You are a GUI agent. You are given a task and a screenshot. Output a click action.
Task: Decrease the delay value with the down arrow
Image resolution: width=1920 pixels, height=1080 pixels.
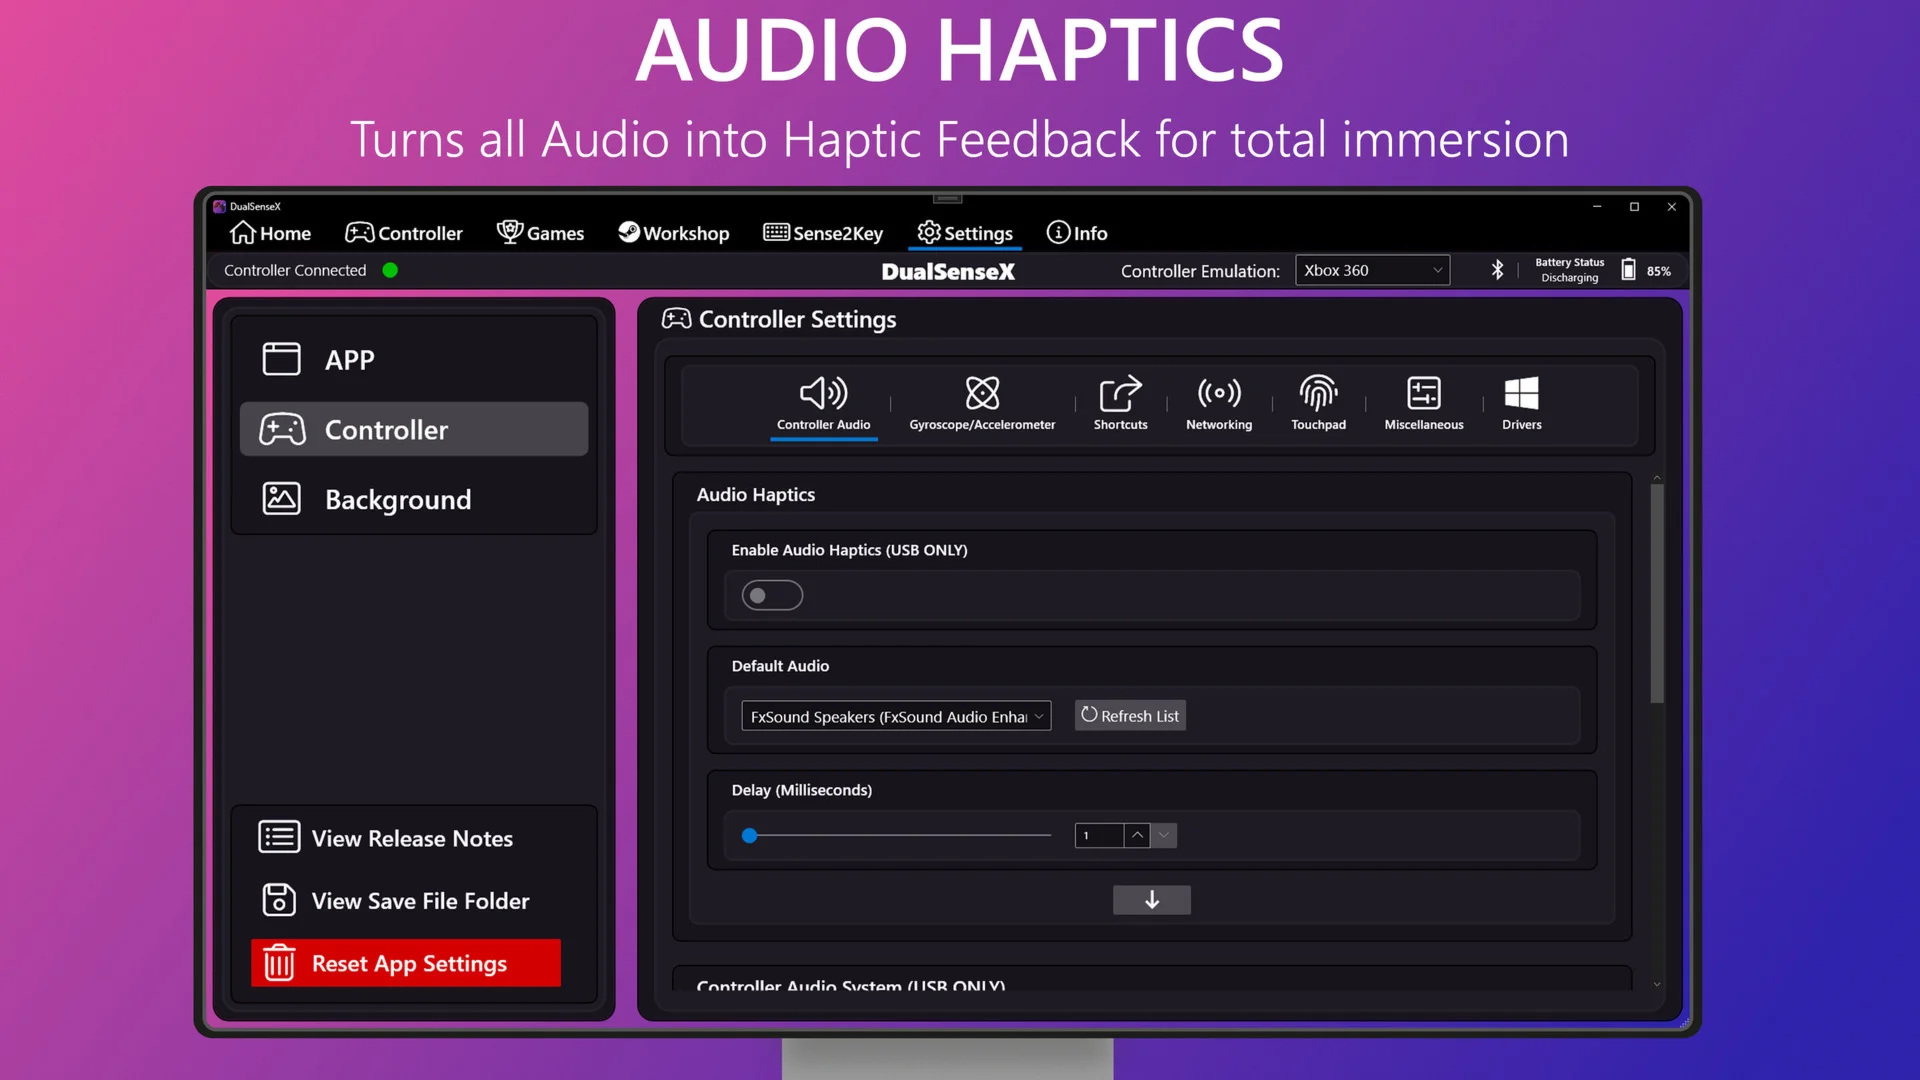(1163, 835)
